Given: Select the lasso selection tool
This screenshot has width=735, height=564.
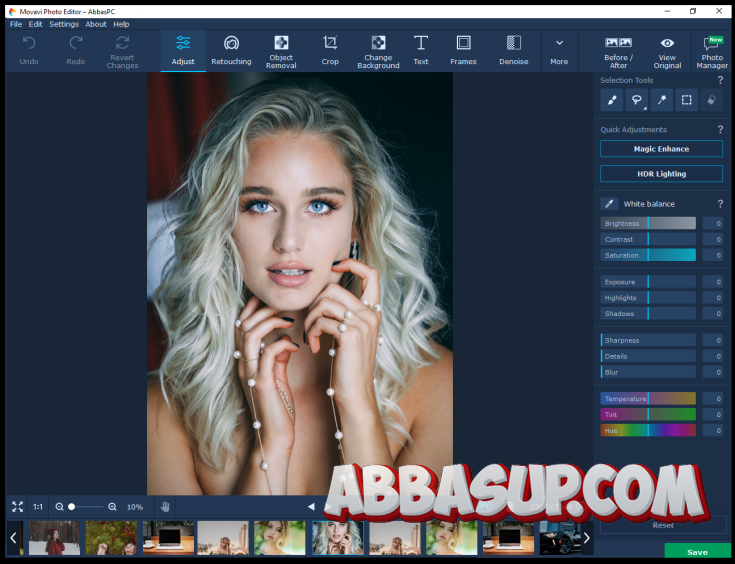Looking at the screenshot, I should [x=637, y=100].
